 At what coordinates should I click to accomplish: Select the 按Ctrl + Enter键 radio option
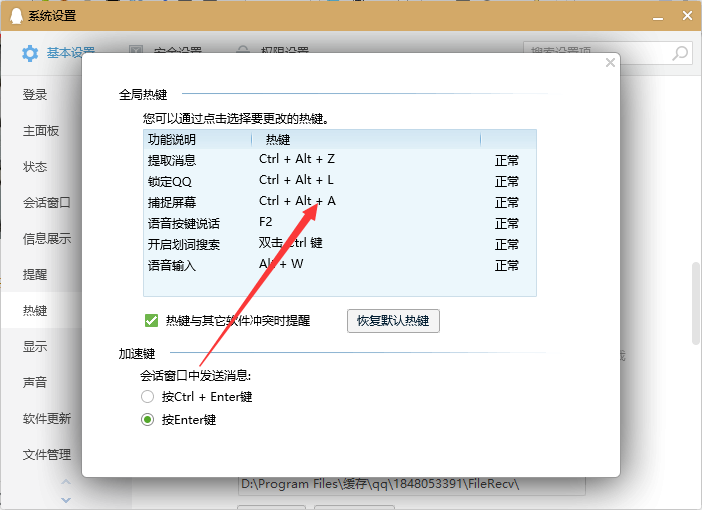coord(148,397)
